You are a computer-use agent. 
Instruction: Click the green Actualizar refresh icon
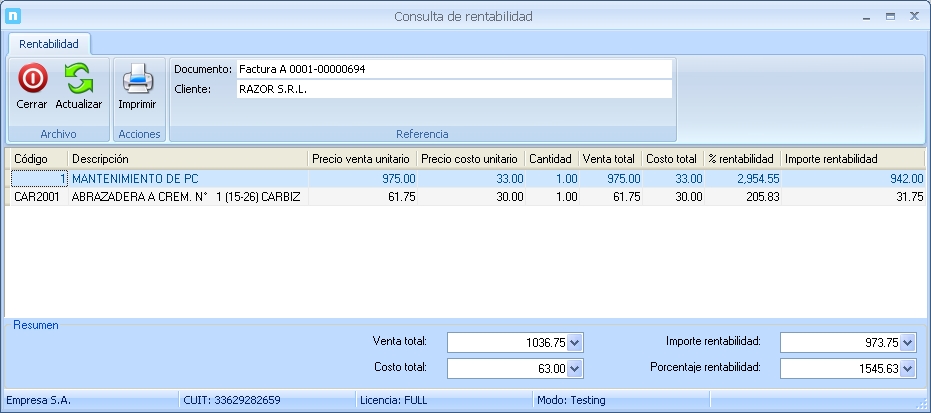[79, 78]
